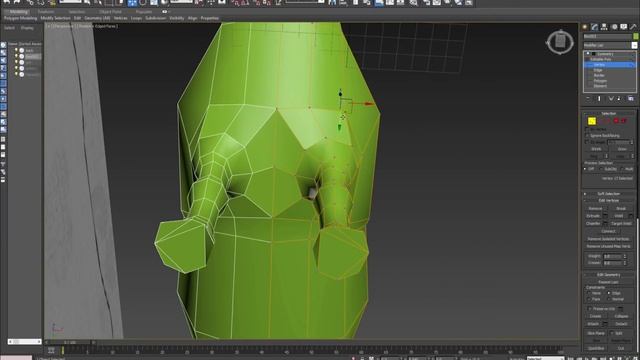
Task: Collapse the Selection rollout header
Action: coord(609,113)
